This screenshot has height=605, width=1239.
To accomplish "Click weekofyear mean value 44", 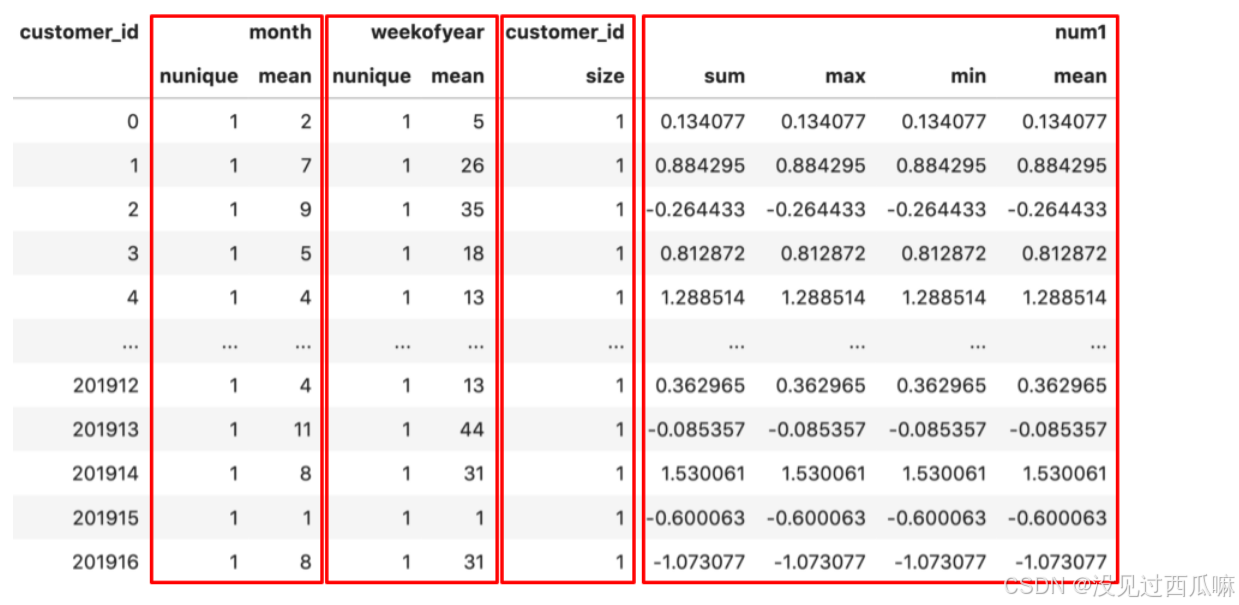I will tap(472, 430).
